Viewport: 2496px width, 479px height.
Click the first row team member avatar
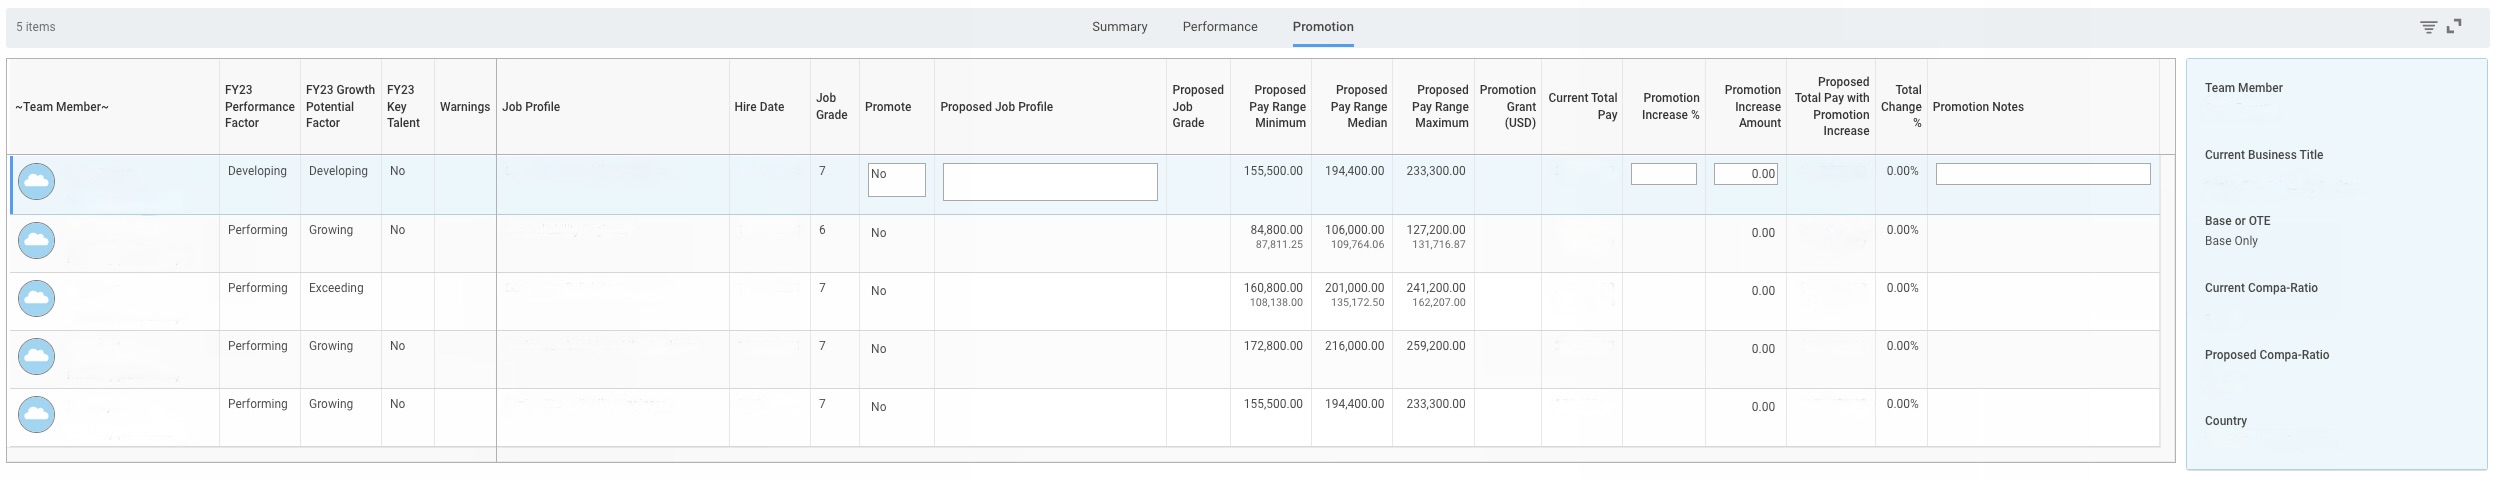pos(37,181)
